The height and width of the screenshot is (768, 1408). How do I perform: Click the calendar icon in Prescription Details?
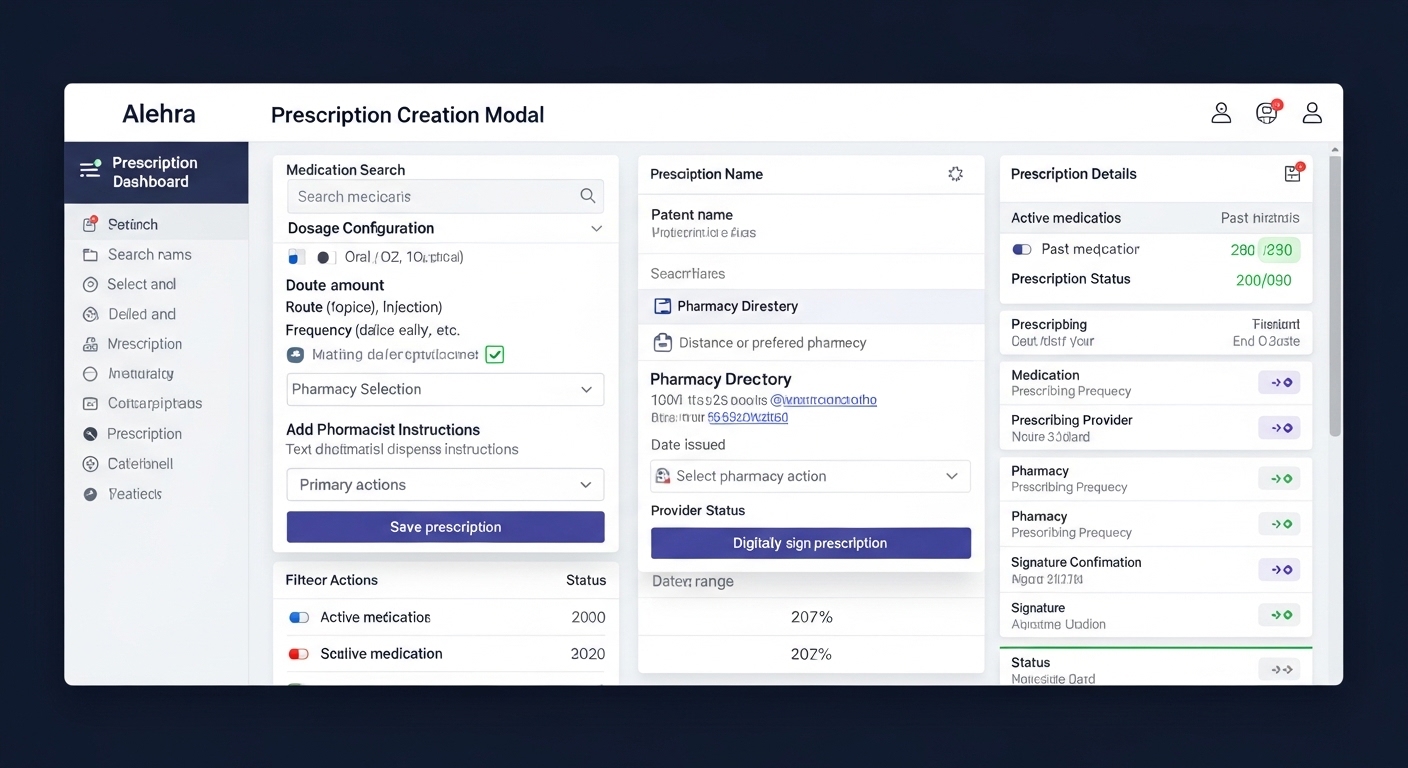point(1292,174)
